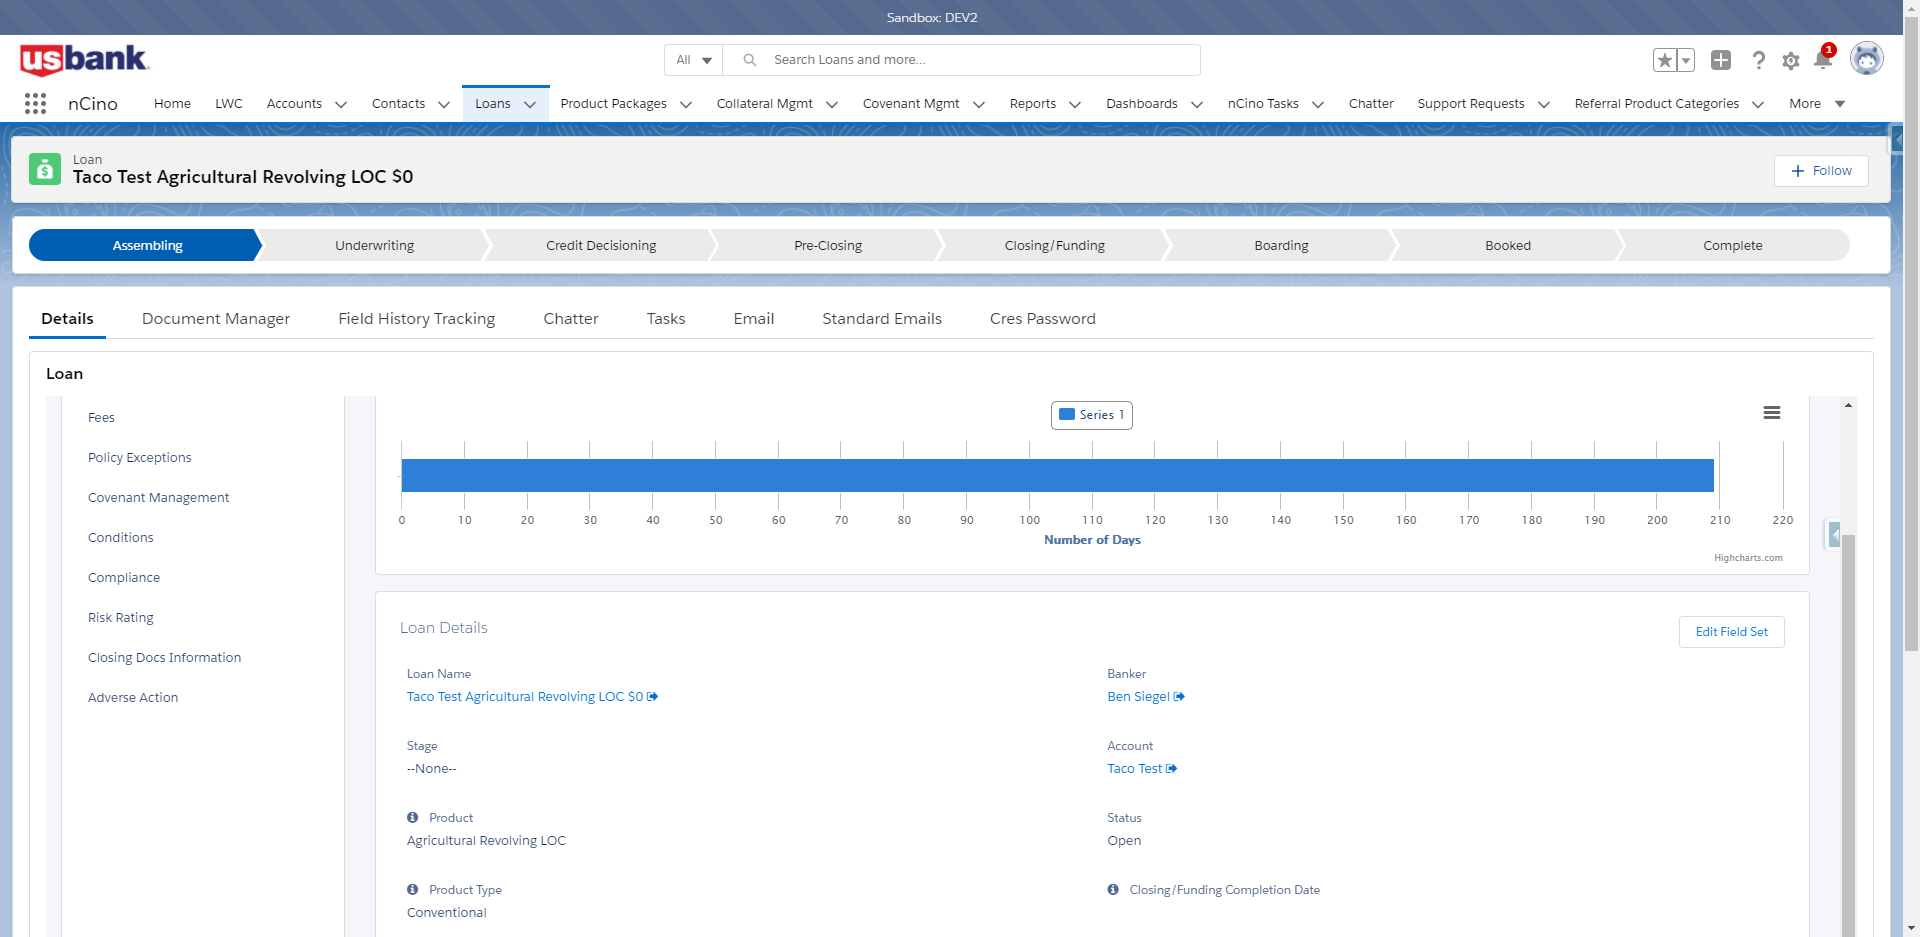
Task: Expand the Covenant Mgmt dropdown chevron
Action: pyautogui.click(x=979, y=104)
